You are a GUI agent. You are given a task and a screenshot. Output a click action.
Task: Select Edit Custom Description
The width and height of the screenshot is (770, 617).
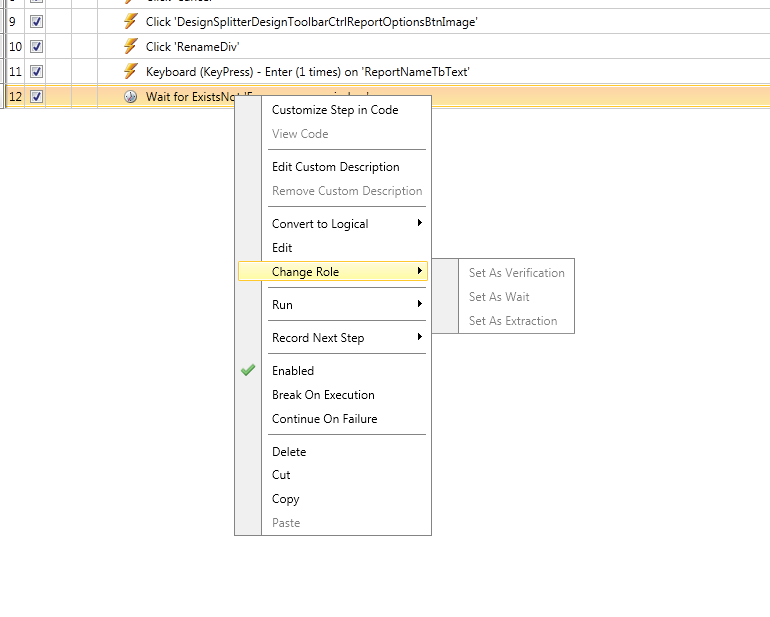coord(335,167)
